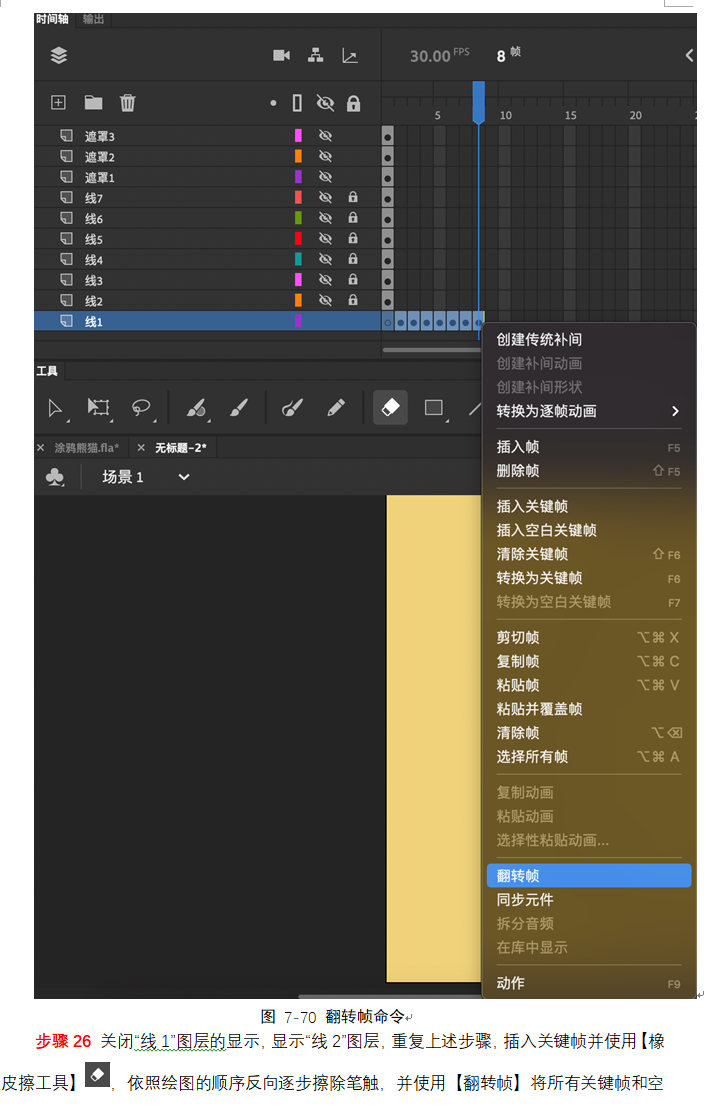Toggle outline column header for all layers
Viewport: 709px width, 1119px height.
click(297, 103)
